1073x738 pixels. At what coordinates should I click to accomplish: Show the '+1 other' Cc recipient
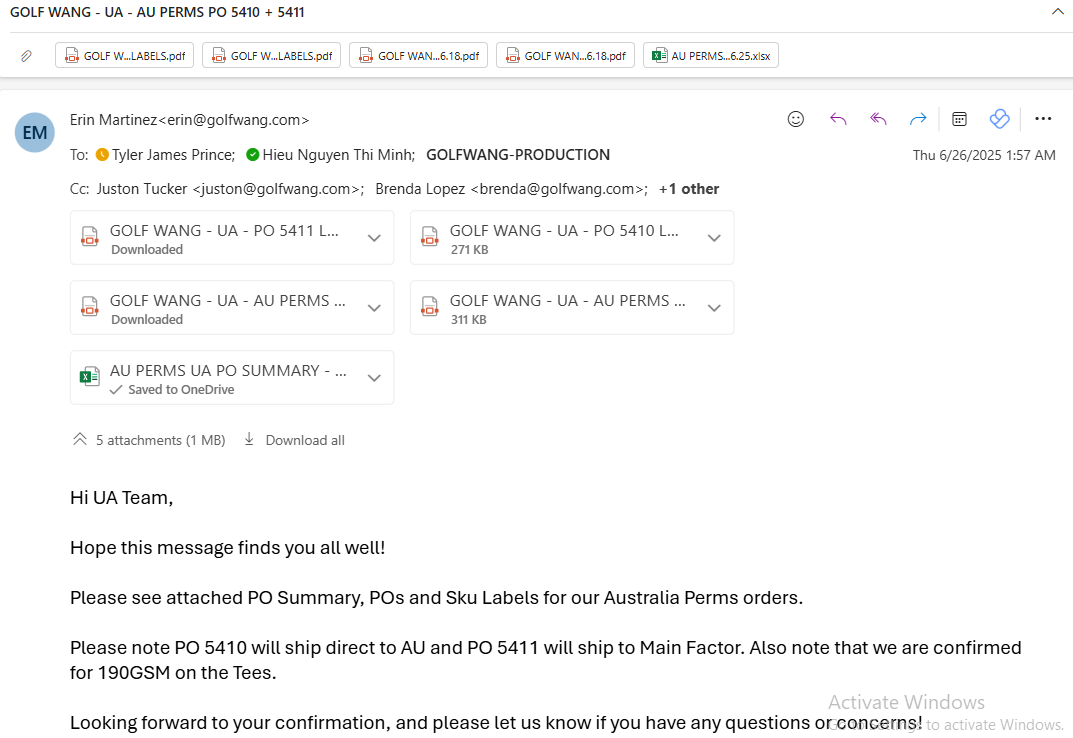[x=688, y=189]
